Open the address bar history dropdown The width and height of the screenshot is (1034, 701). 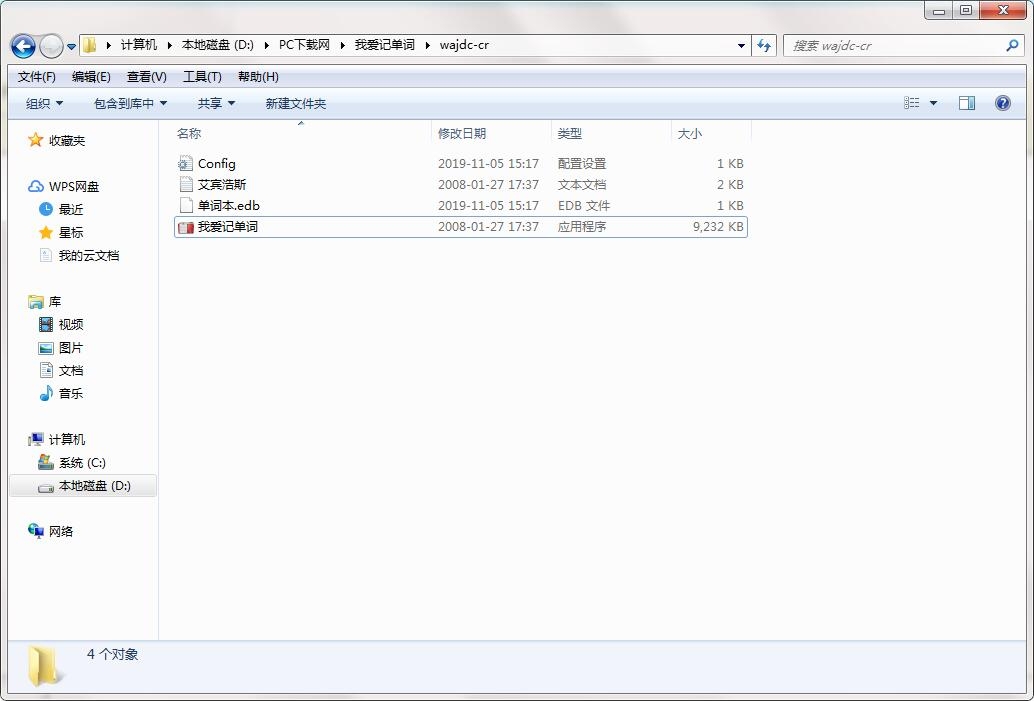(x=741, y=46)
